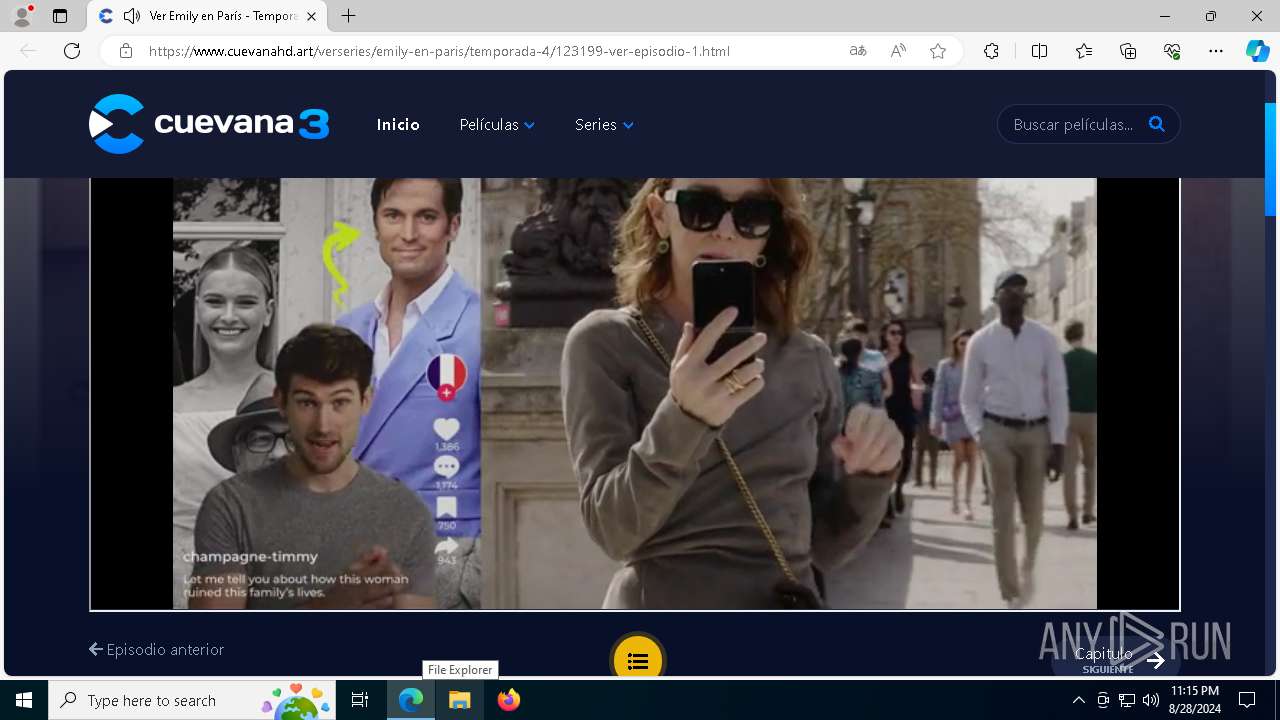Open File Explorer taskbar icon

coord(460,700)
